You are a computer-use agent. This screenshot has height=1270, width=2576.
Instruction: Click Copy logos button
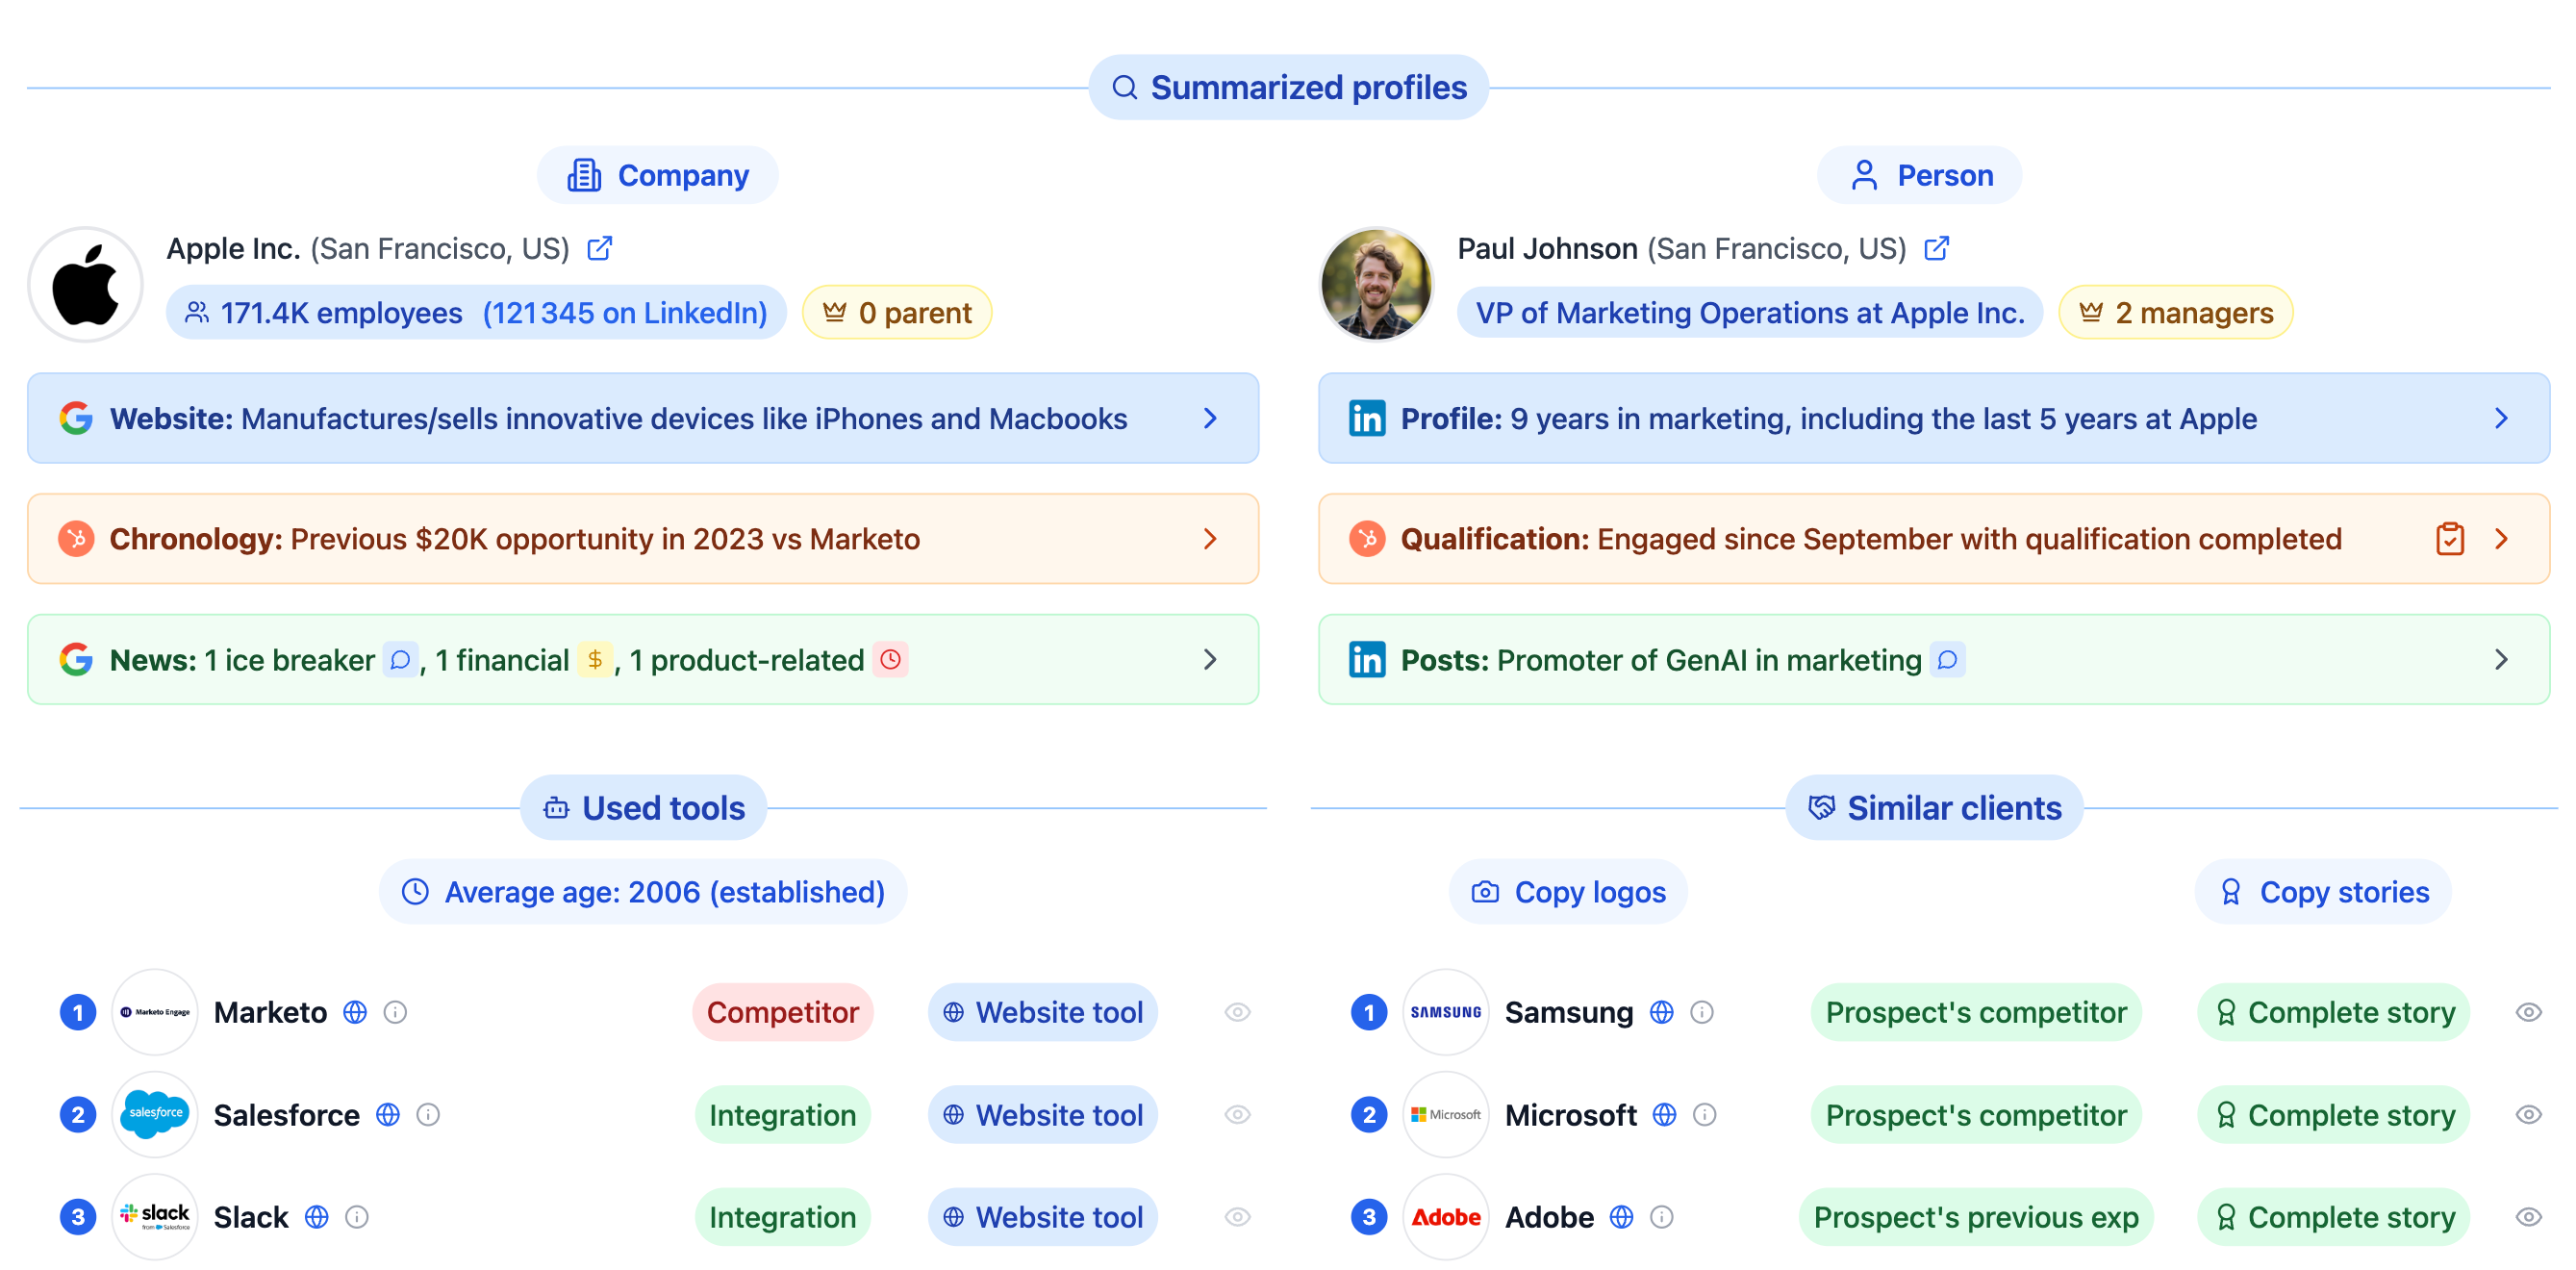point(1568,891)
